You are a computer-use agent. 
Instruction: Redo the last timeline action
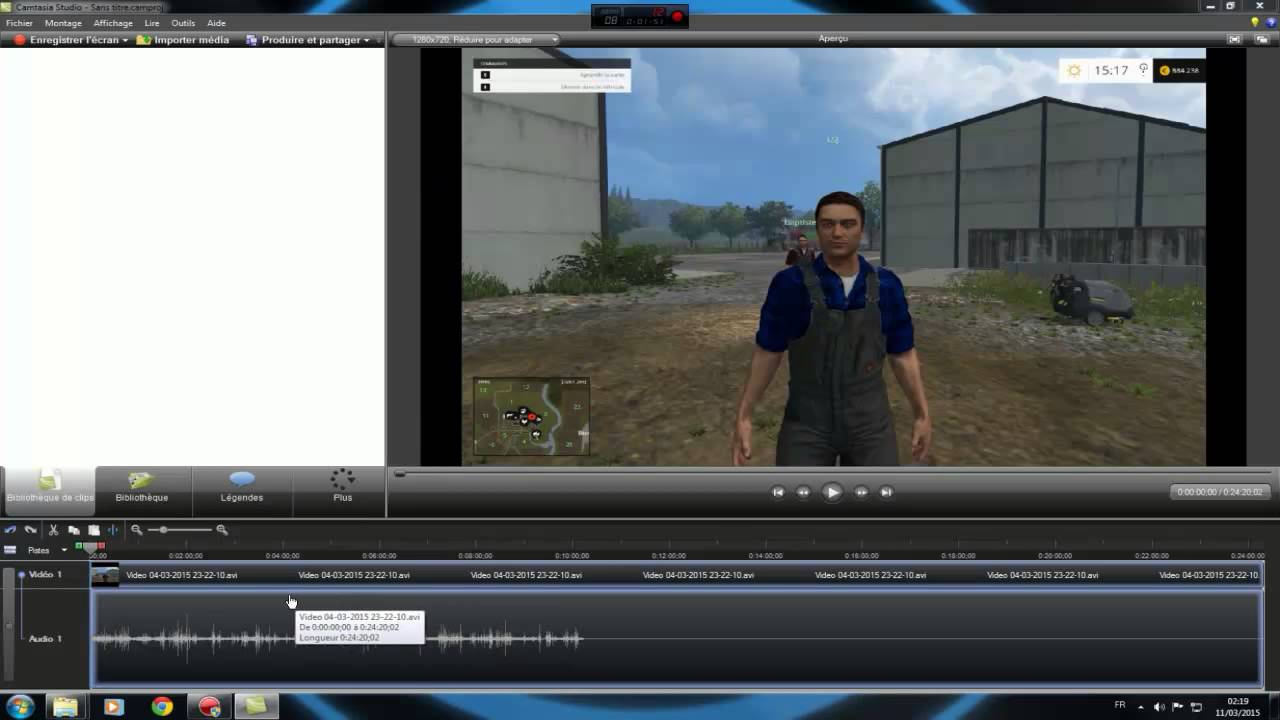coord(30,530)
